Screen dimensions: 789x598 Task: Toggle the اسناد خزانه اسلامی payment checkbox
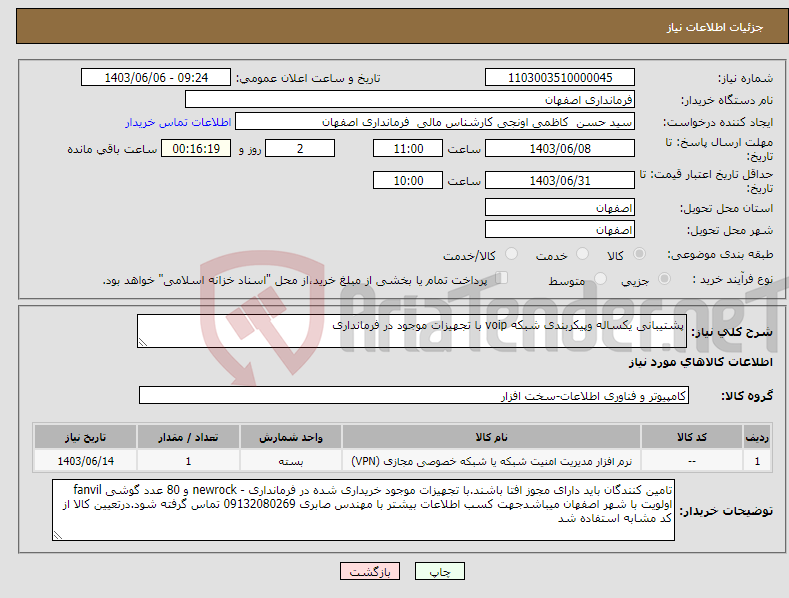coord(501,278)
